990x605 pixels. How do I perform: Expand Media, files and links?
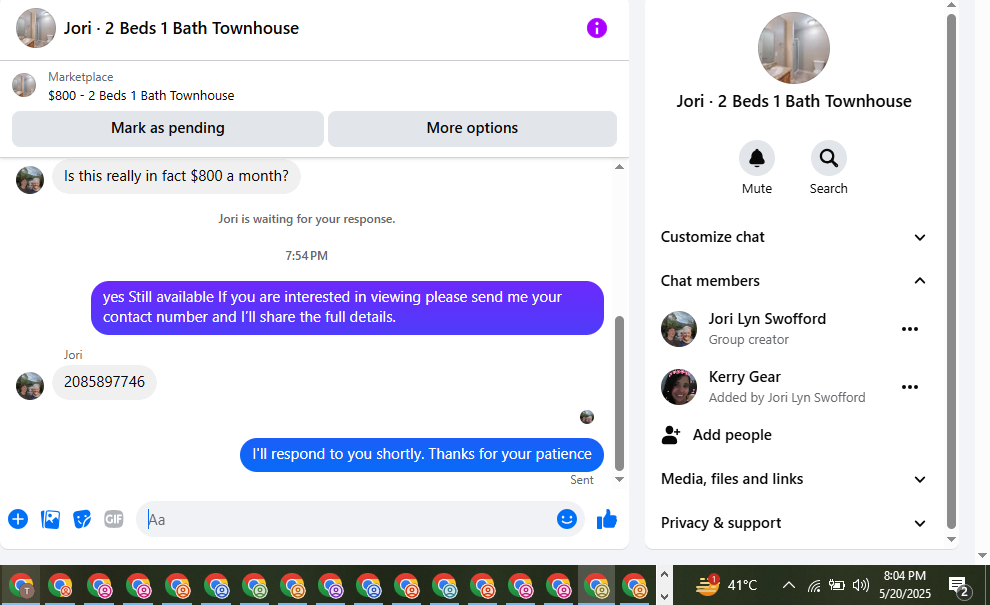pyautogui.click(x=793, y=479)
